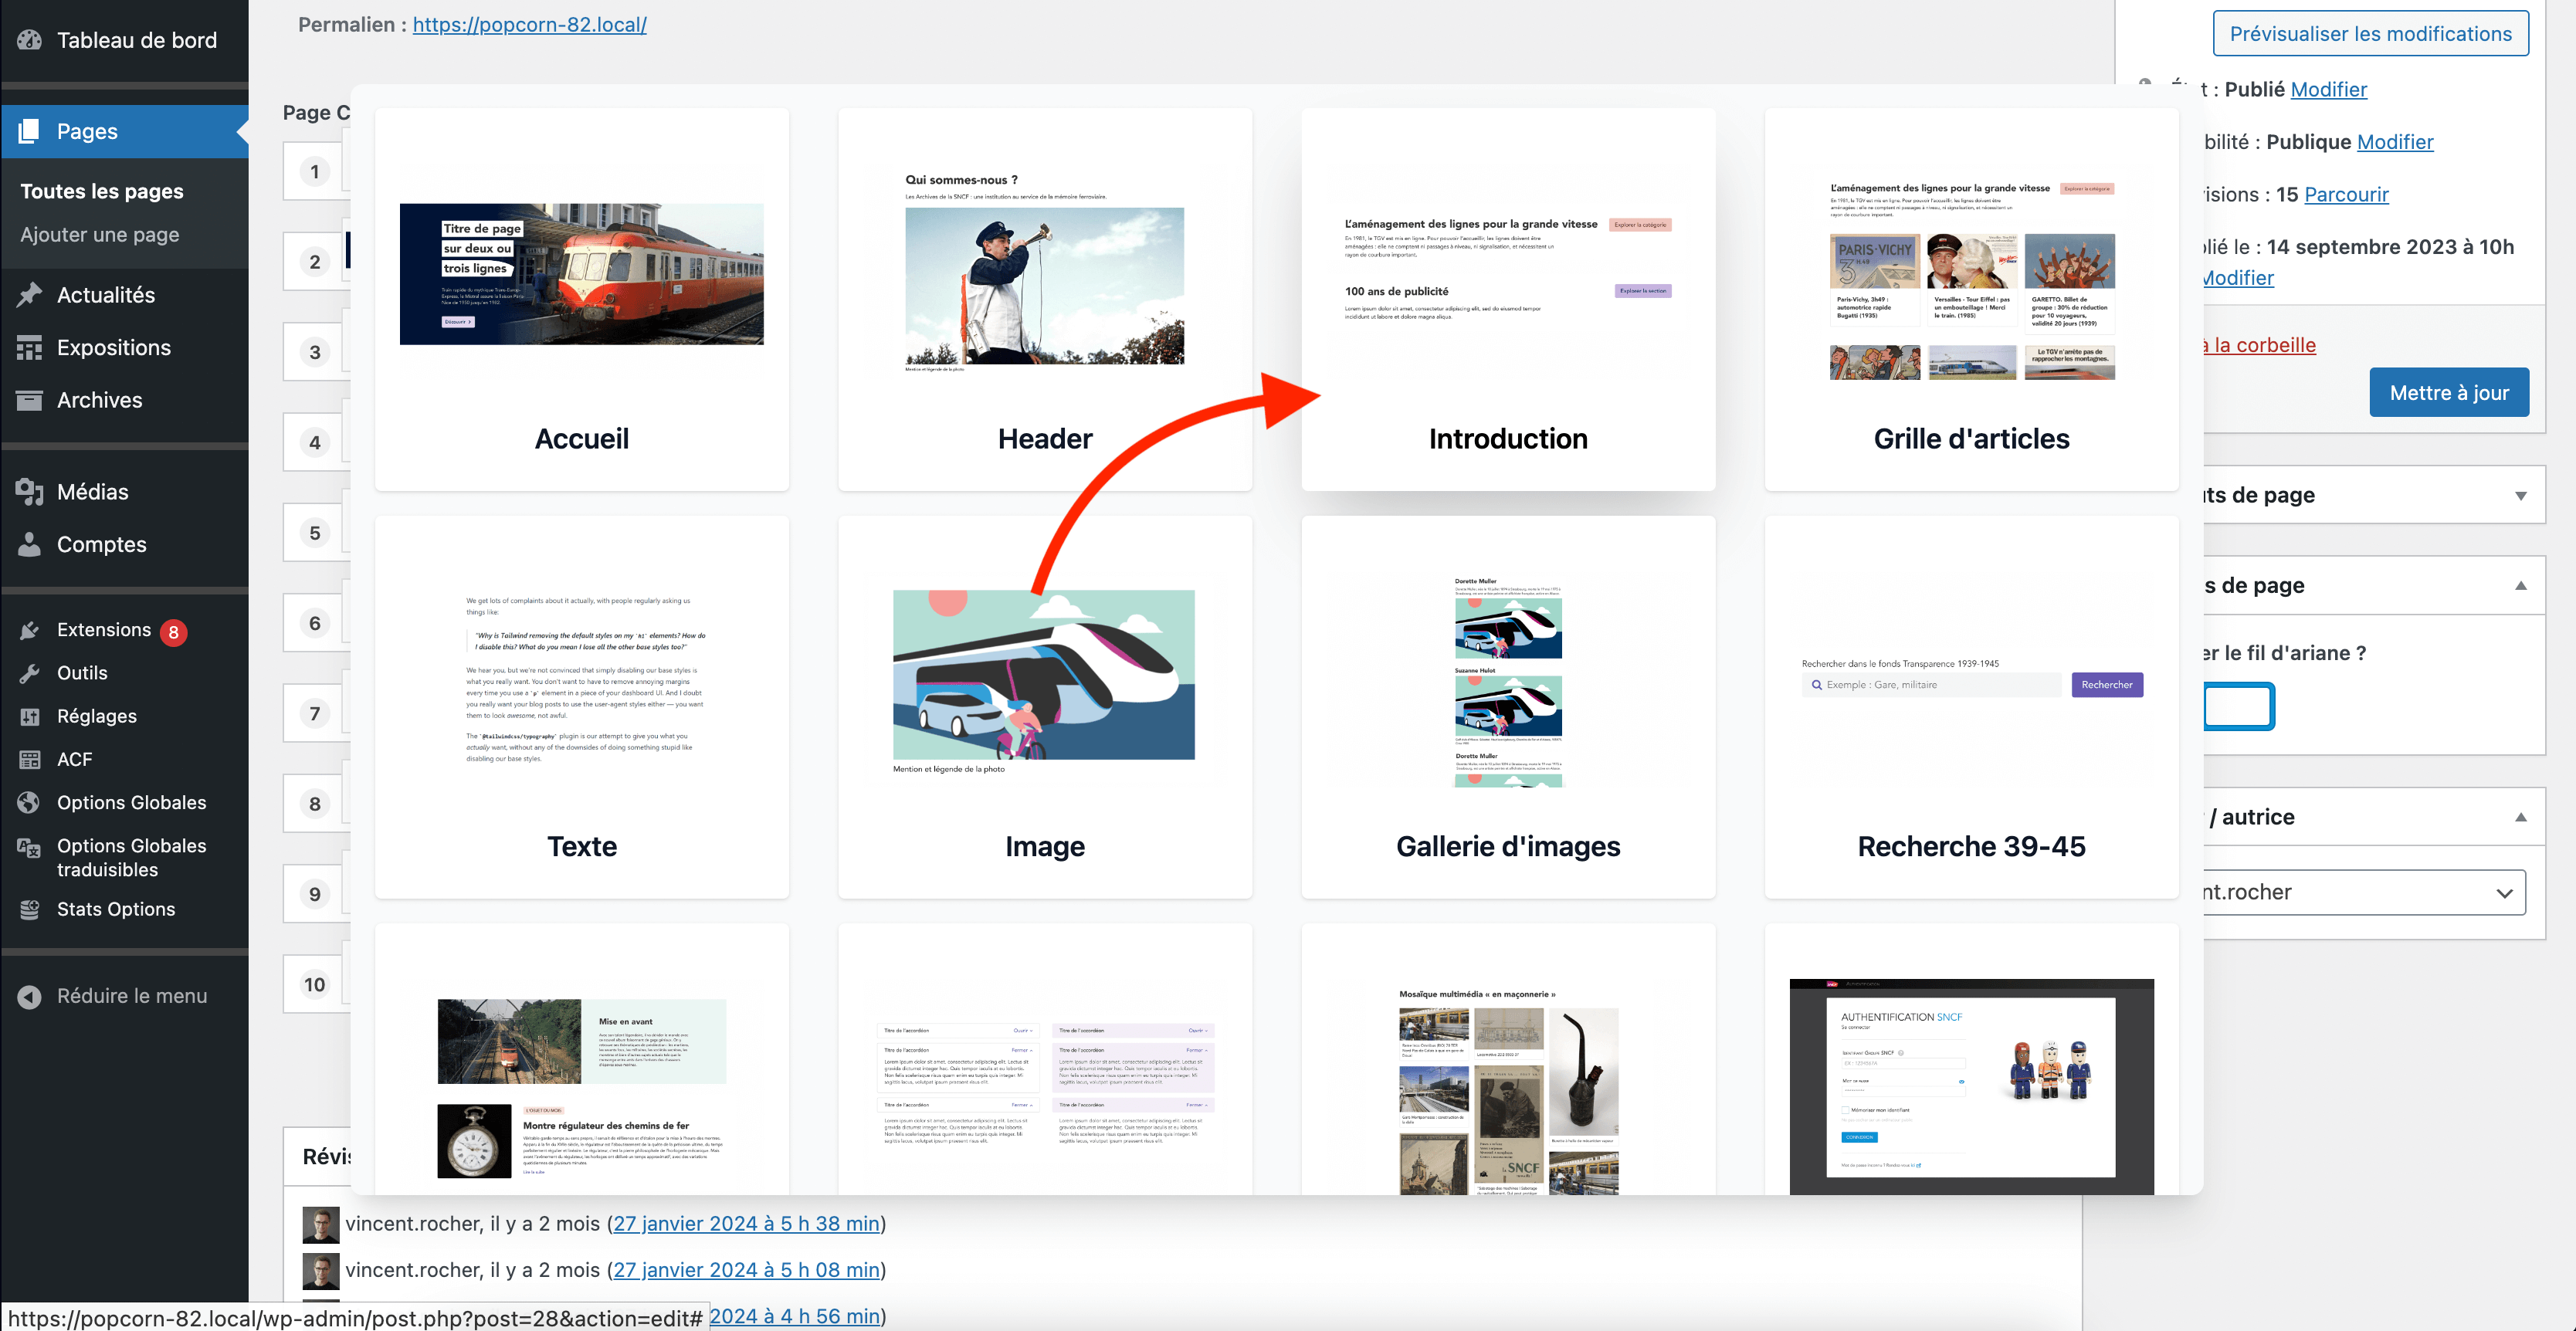Image resolution: width=2576 pixels, height=1331 pixels.
Task: Choose the Accueil layout card
Action: tap(582, 300)
